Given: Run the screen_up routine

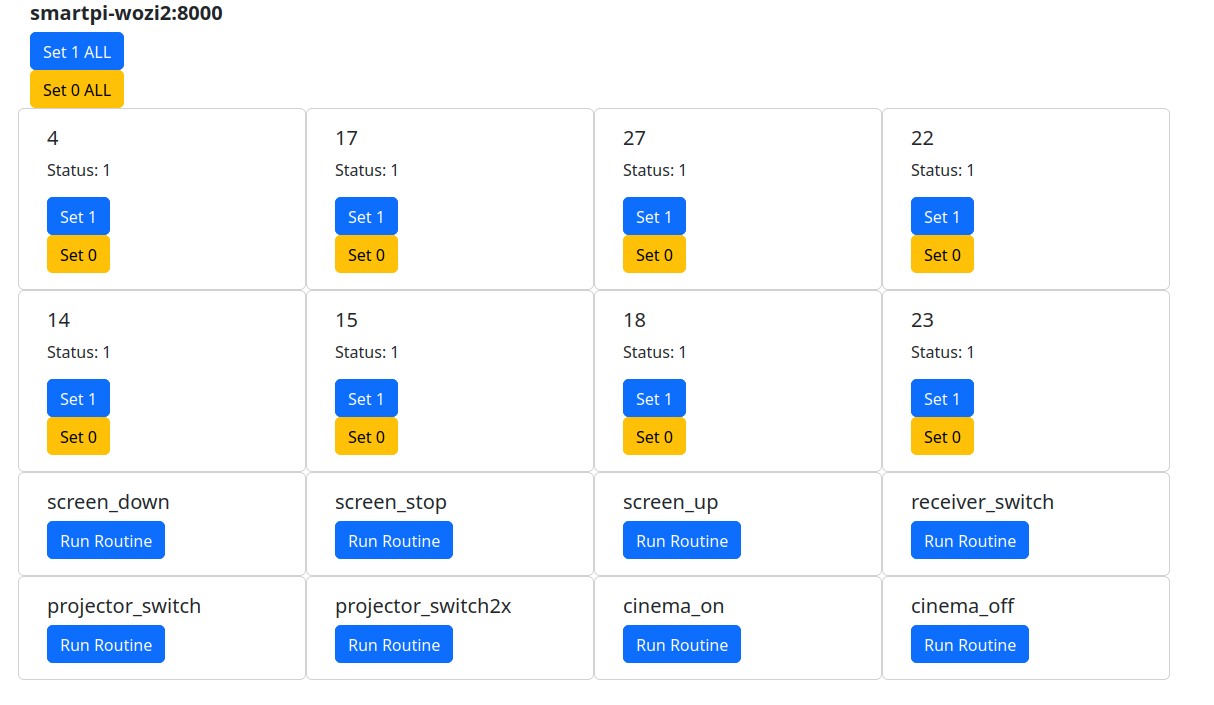Looking at the screenshot, I should [682, 541].
